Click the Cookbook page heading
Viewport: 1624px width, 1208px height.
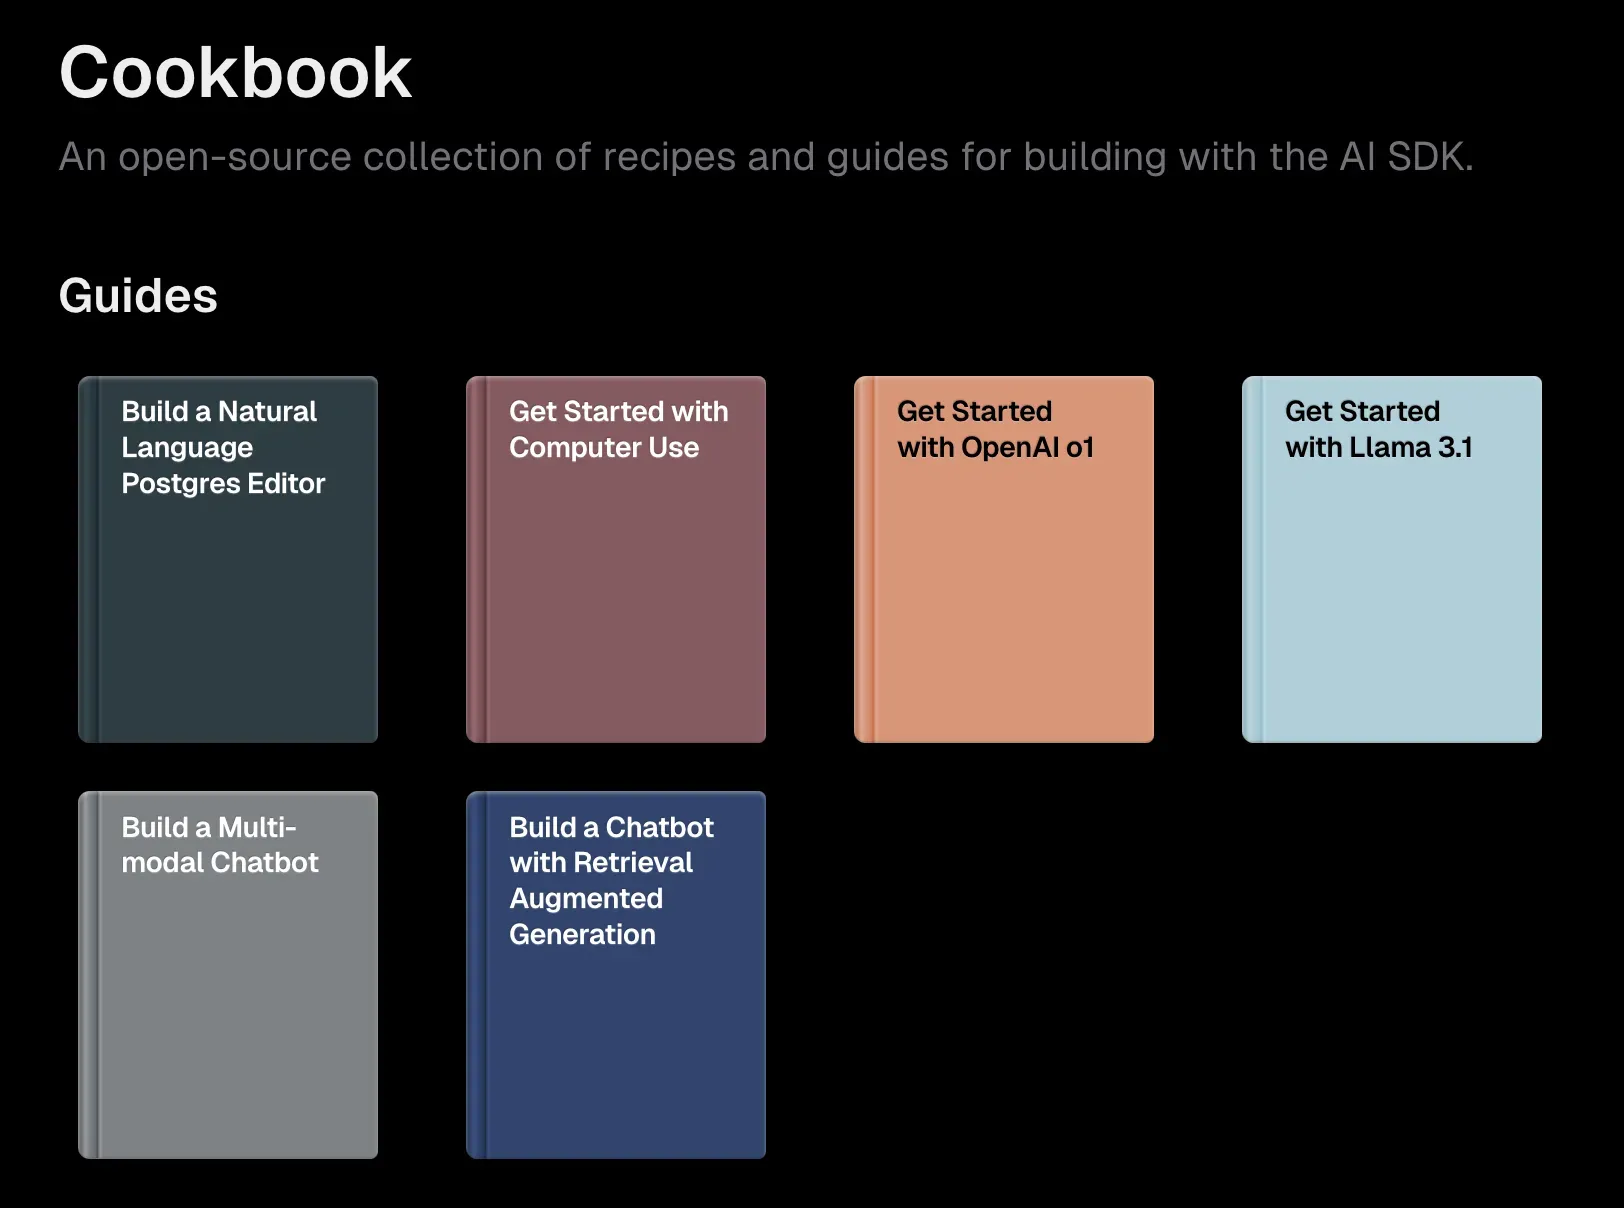tap(235, 73)
